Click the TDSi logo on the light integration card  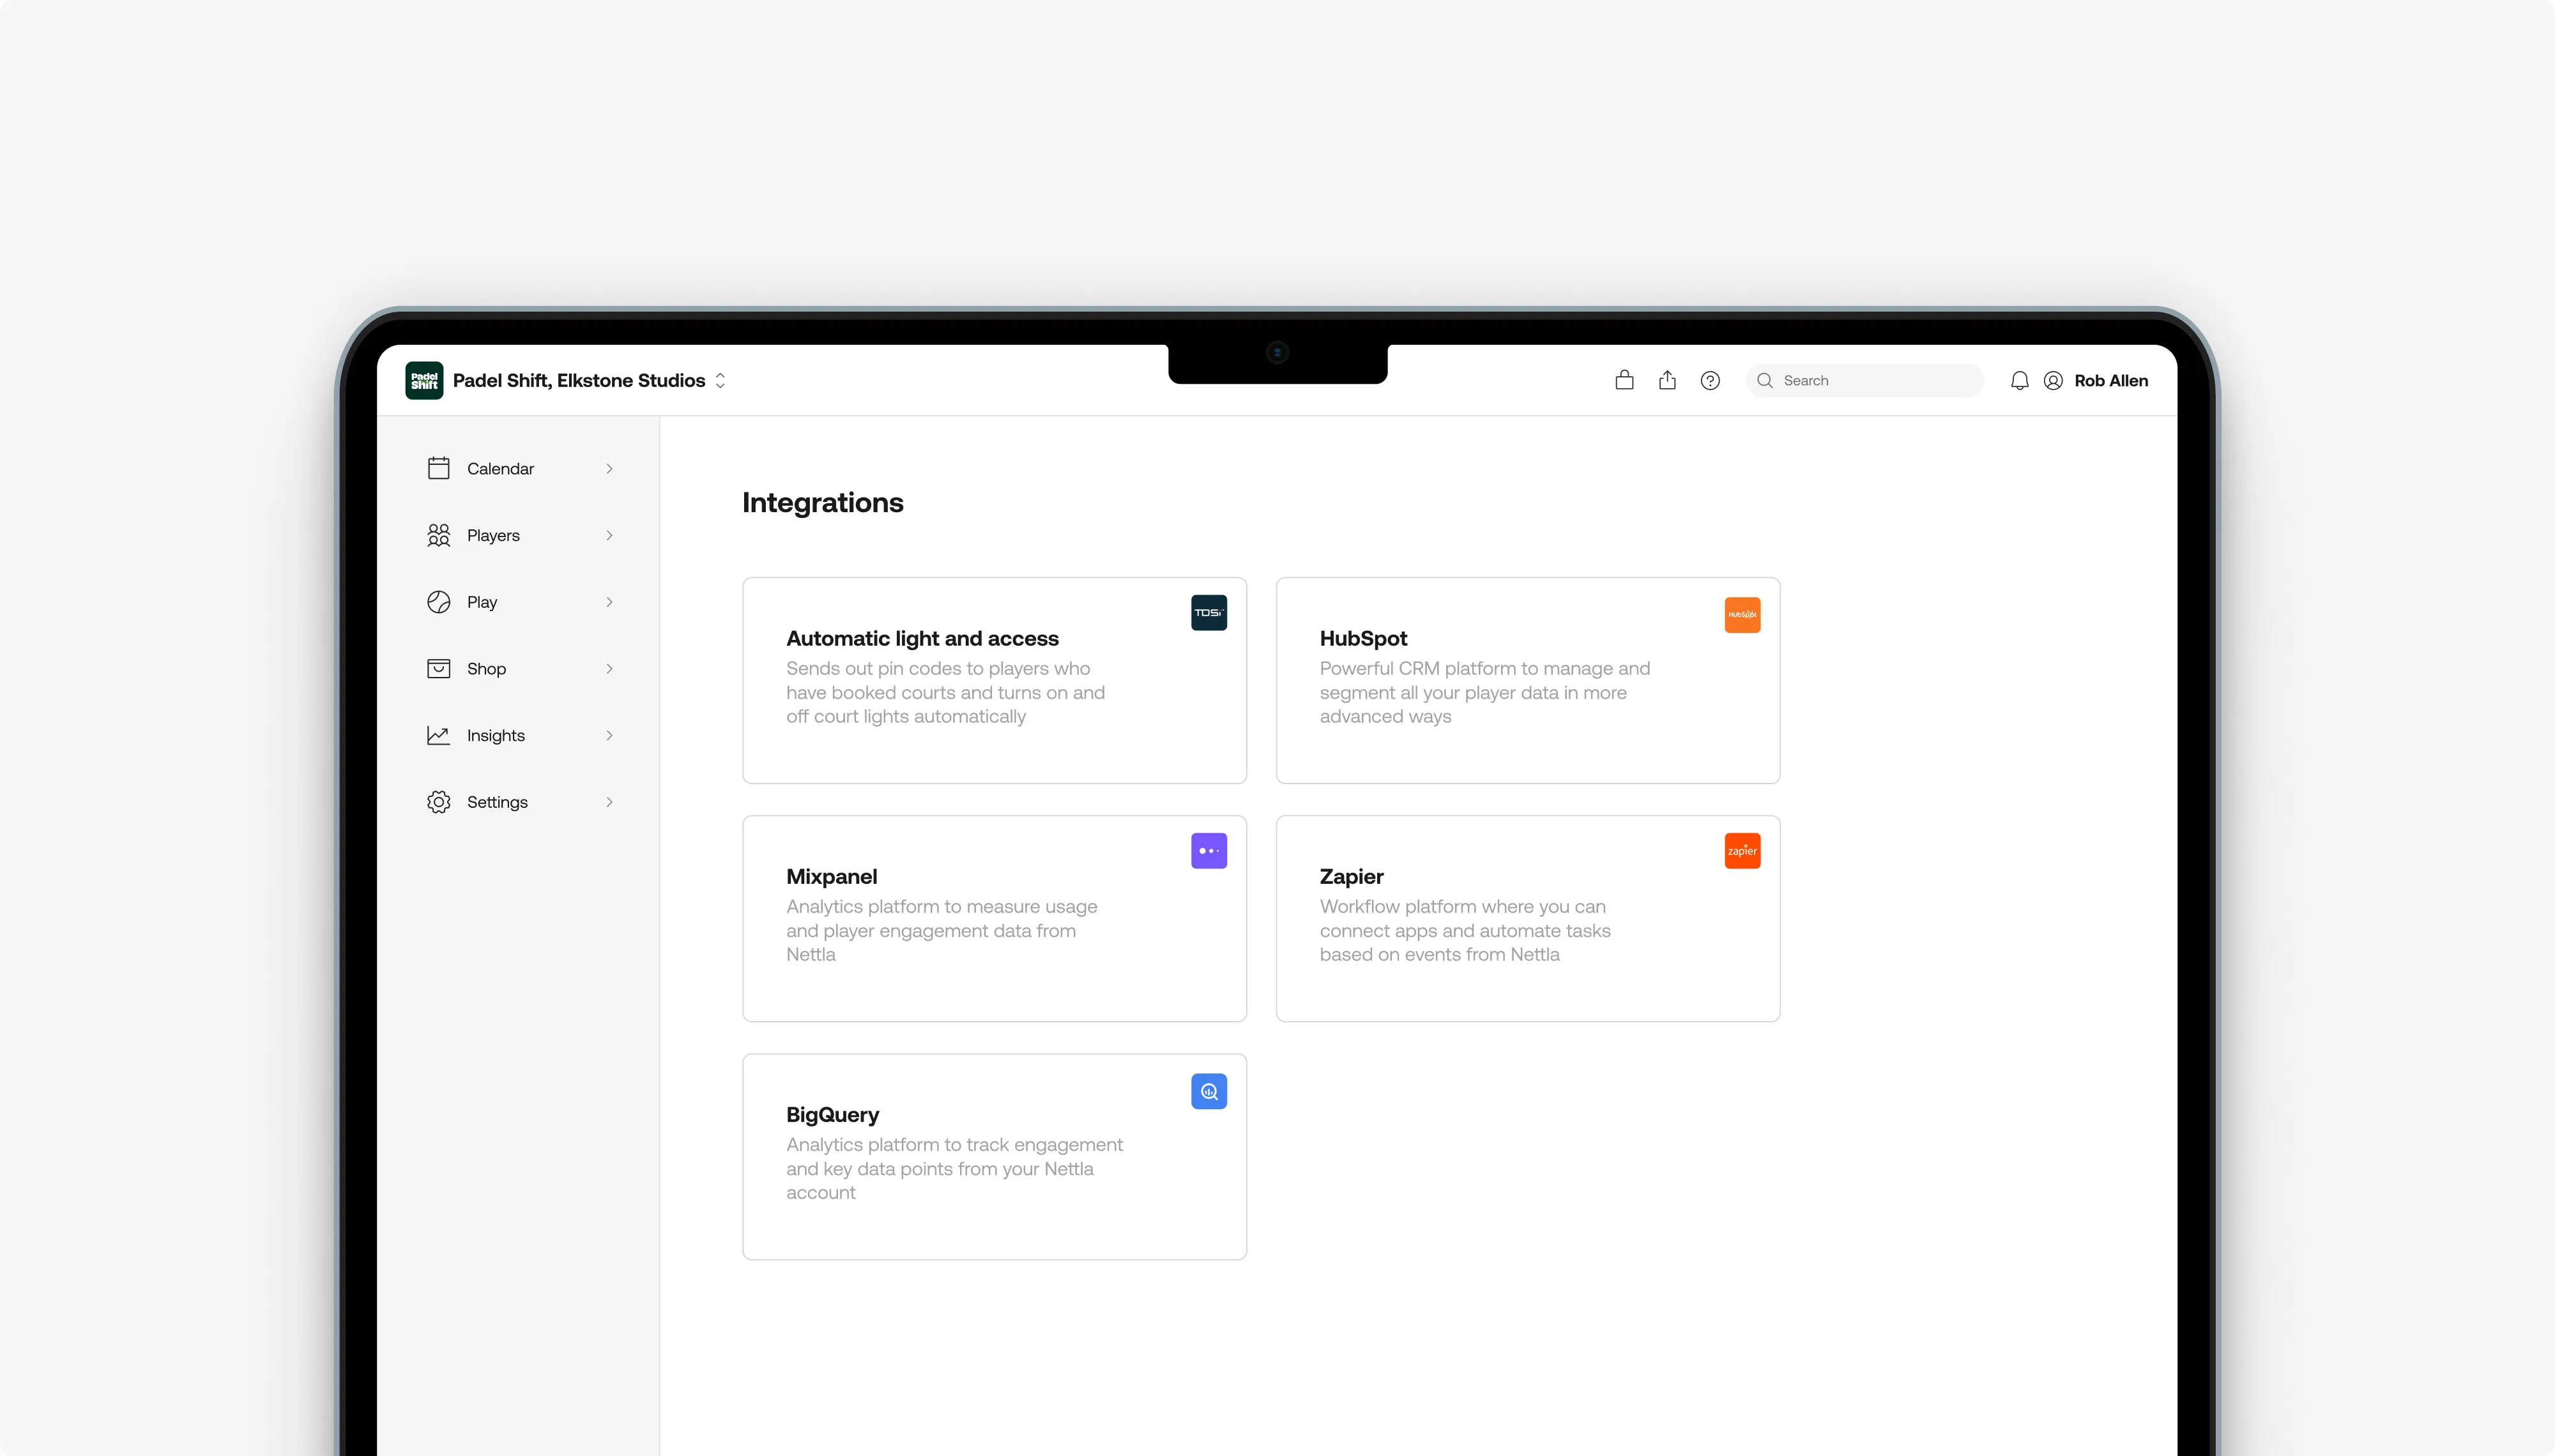pyautogui.click(x=1208, y=612)
